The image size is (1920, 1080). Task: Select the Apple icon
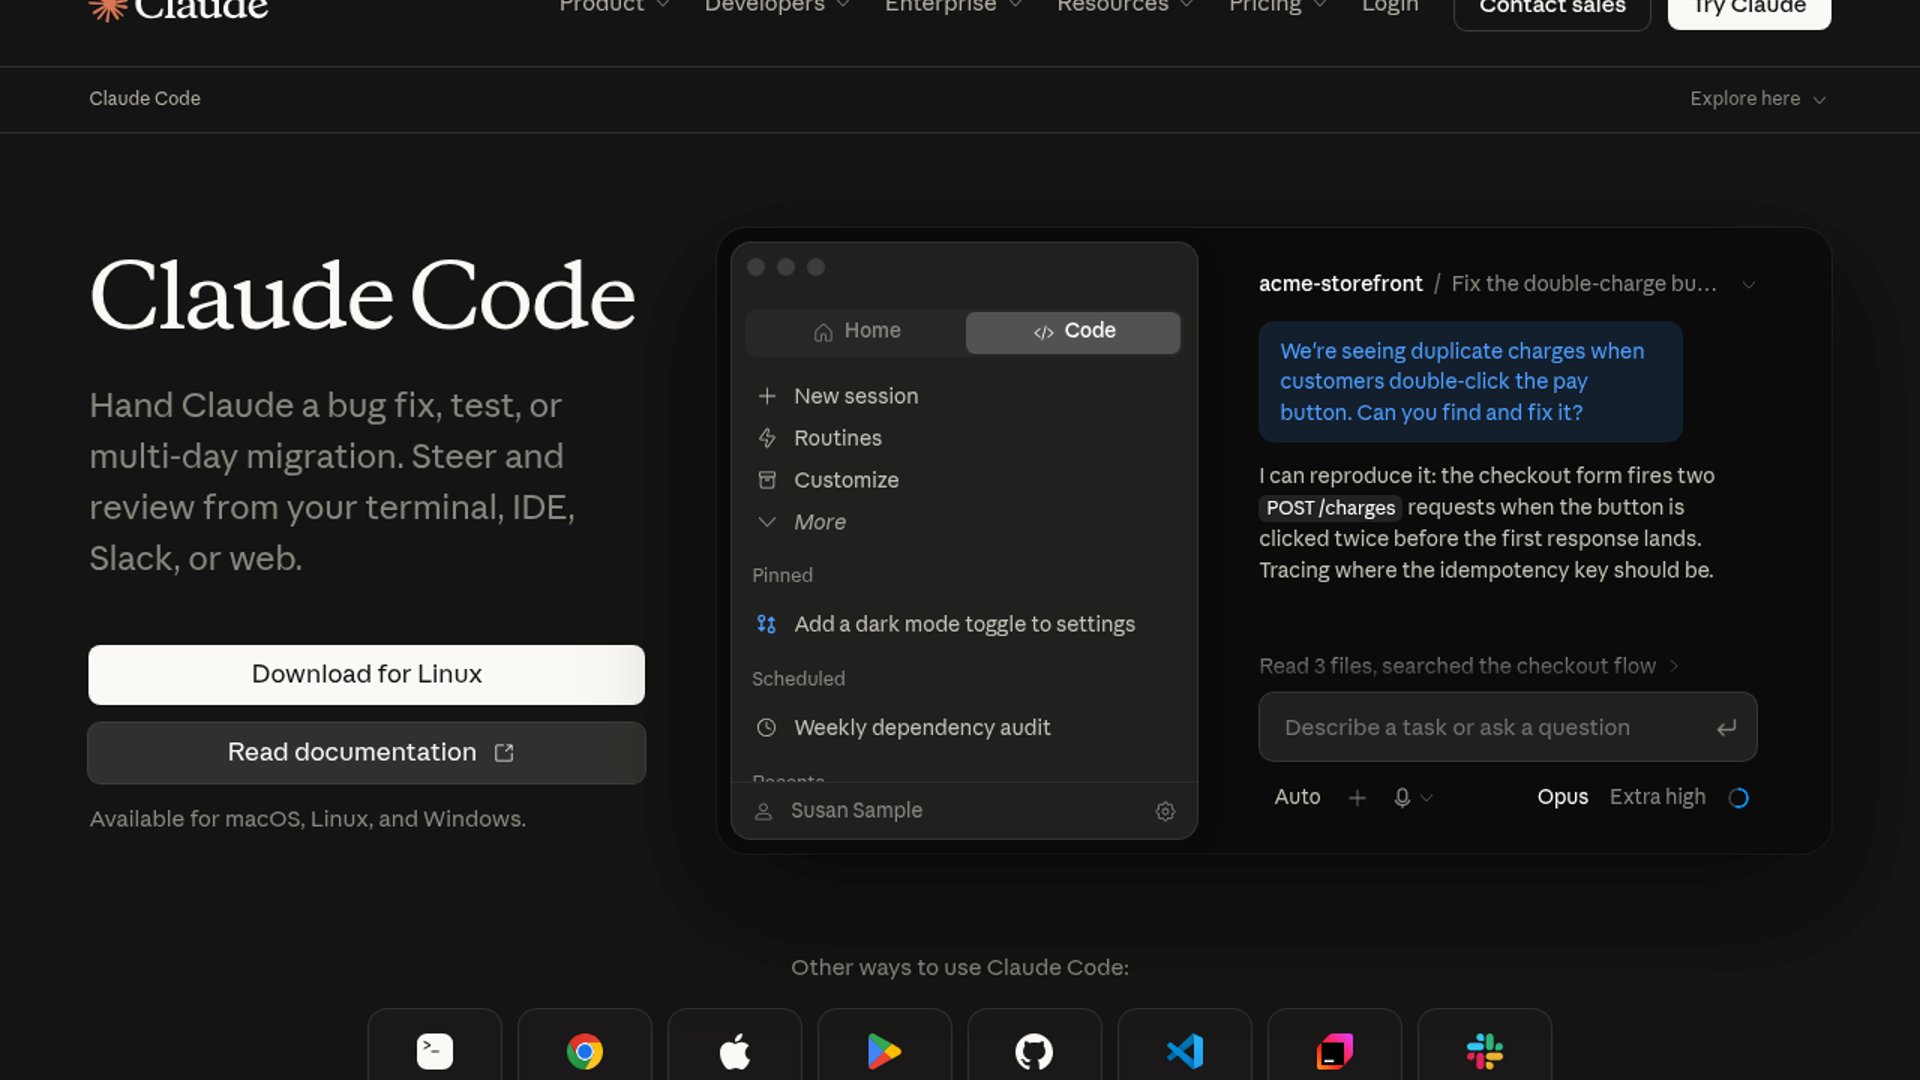point(735,1051)
